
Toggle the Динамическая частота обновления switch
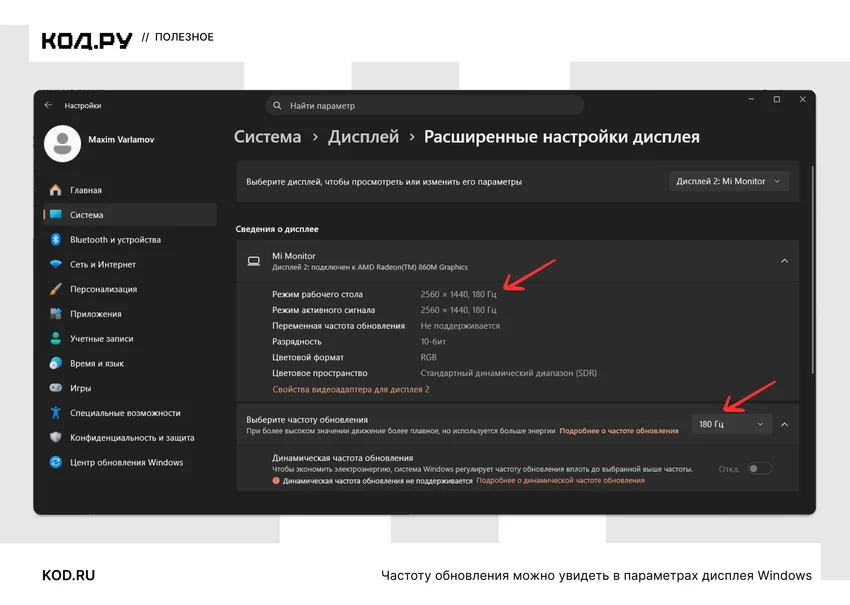[759, 468]
